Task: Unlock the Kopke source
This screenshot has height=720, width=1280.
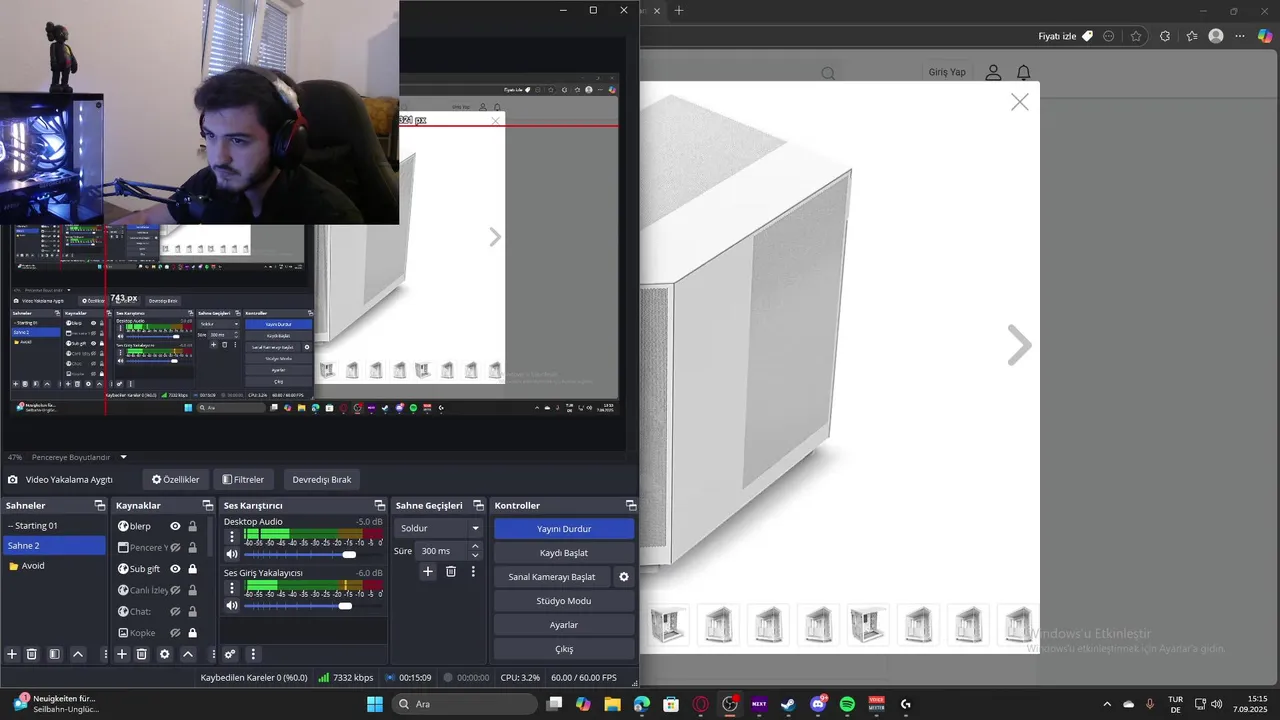Action: click(192, 633)
